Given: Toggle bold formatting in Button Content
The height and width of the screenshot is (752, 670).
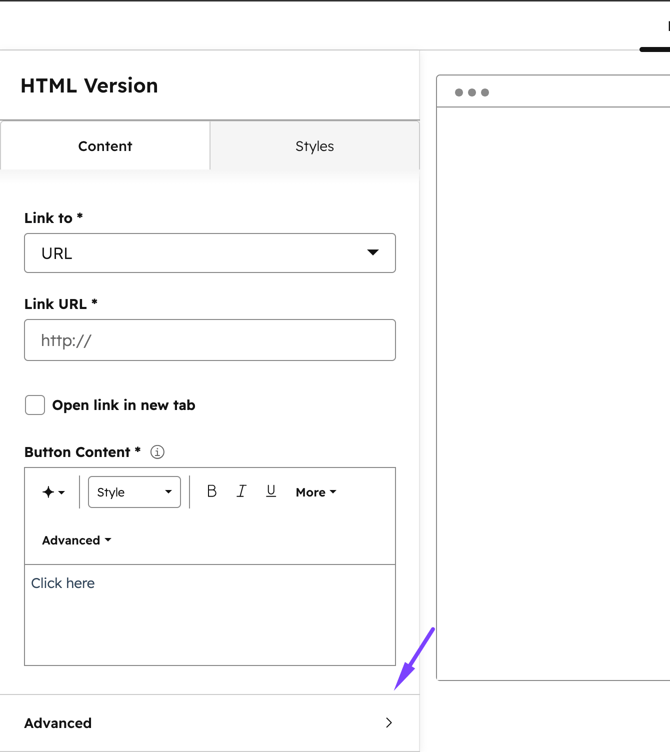Looking at the screenshot, I should (x=212, y=491).
